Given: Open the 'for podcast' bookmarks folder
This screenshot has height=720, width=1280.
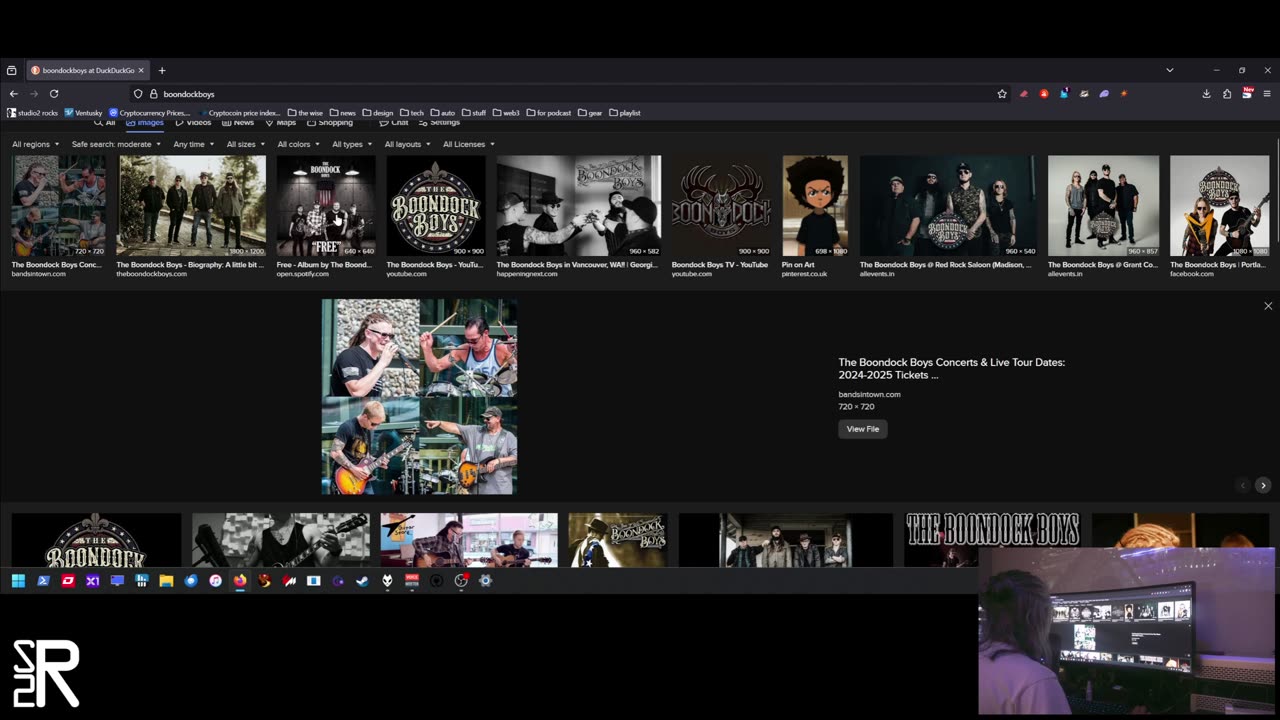Looking at the screenshot, I should click(548, 113).
